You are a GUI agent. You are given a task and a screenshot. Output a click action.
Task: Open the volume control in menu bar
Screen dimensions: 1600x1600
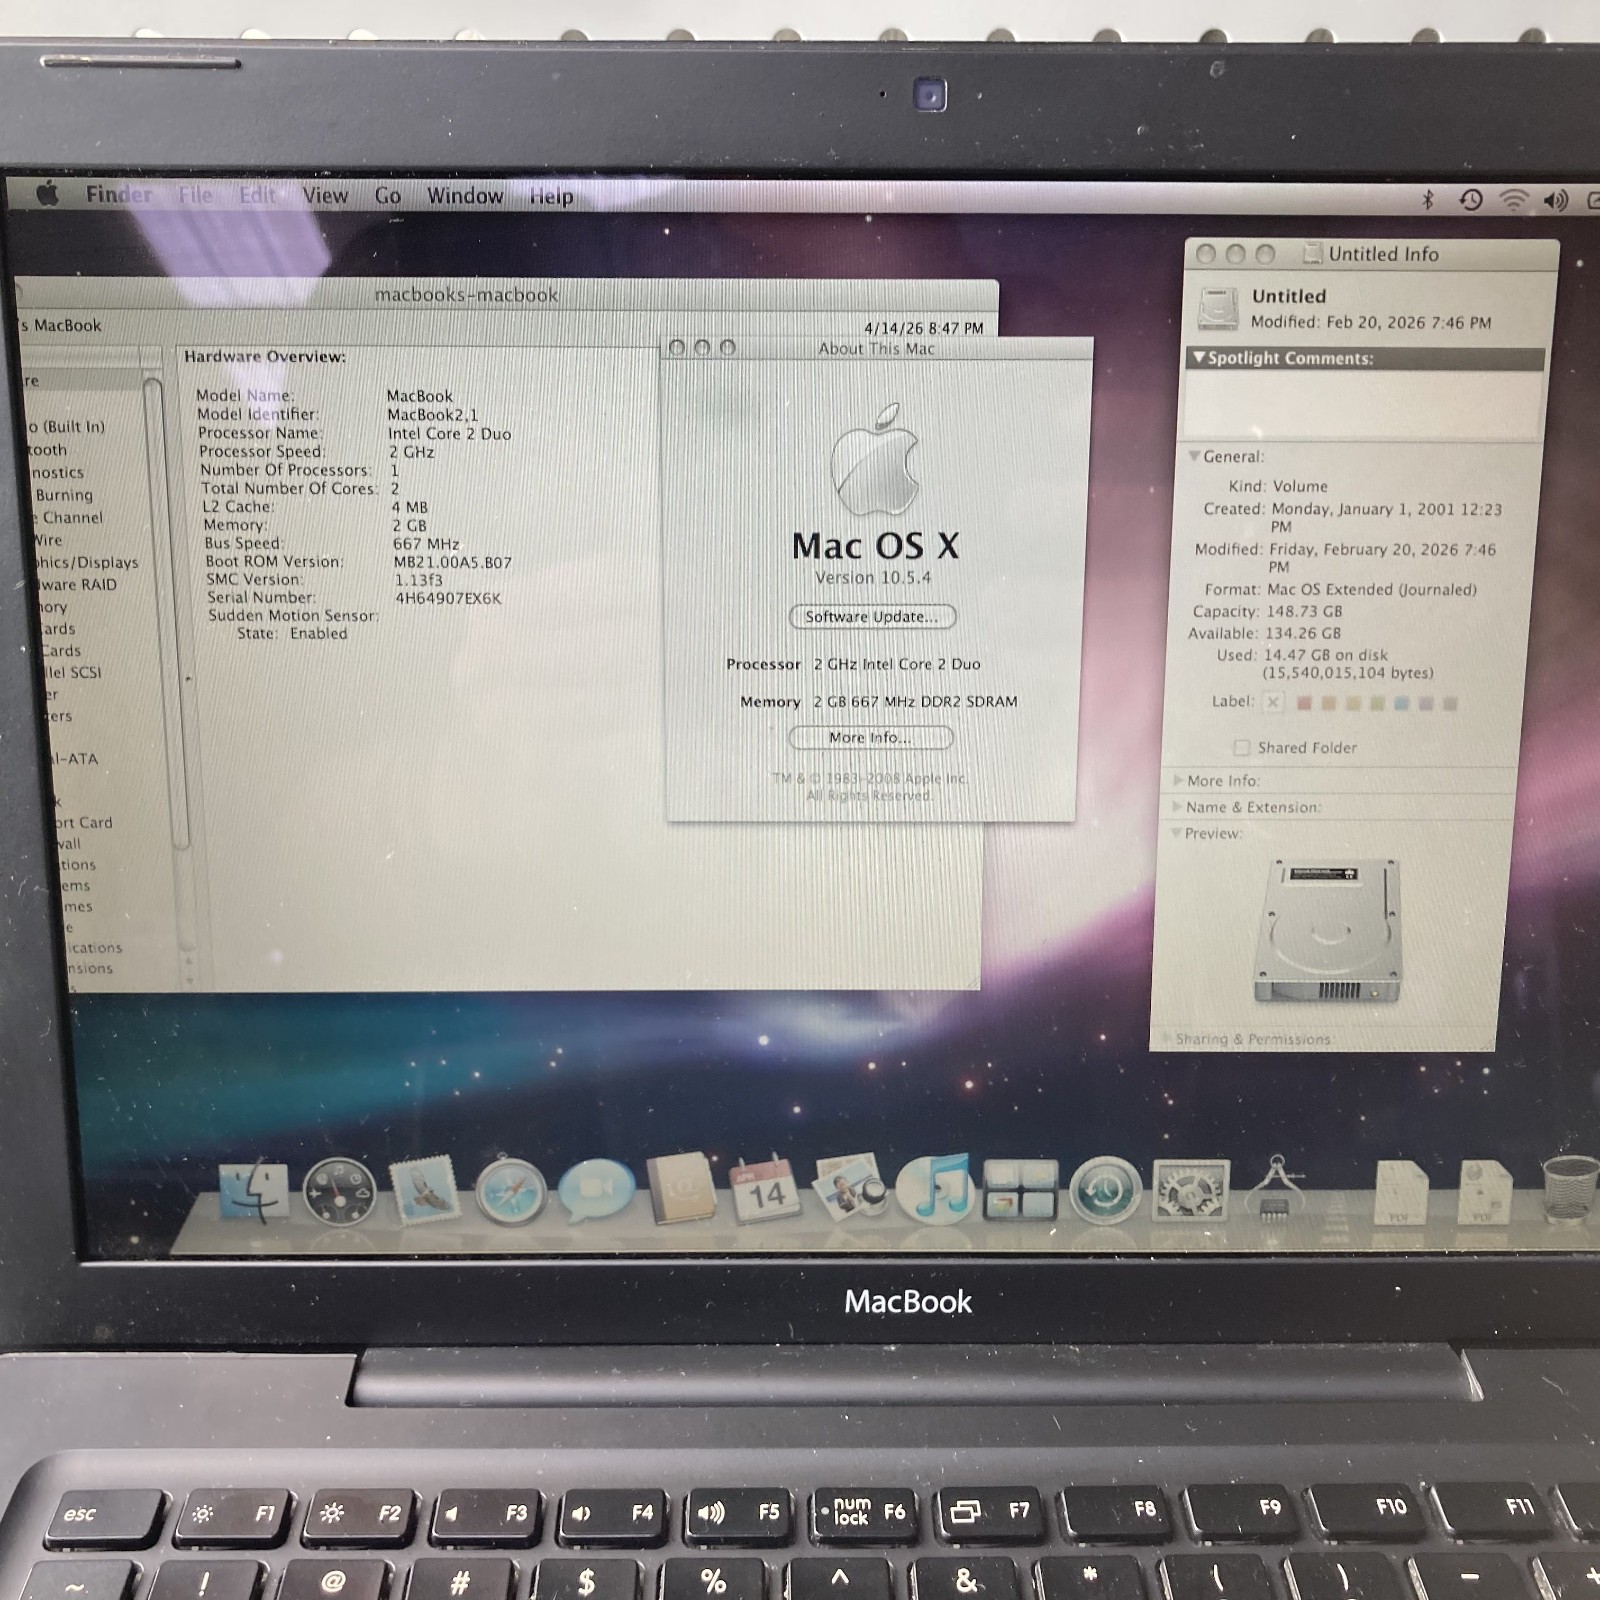click(x=1556, y=201)
